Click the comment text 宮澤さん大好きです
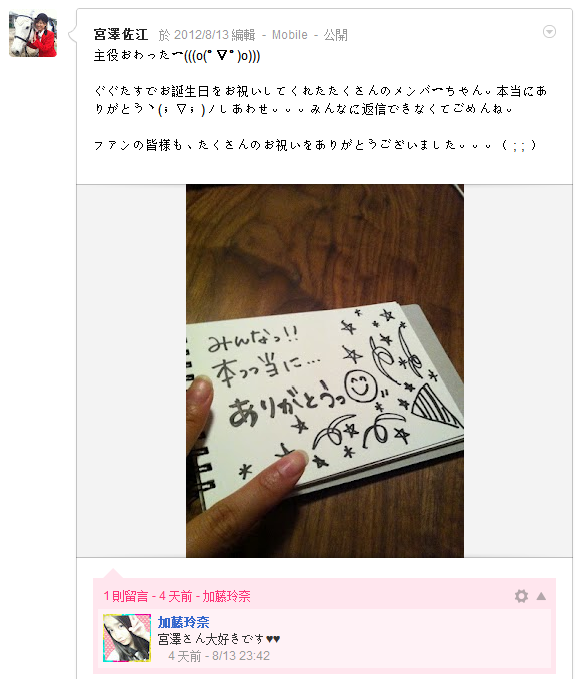 pyautogui.click(x=219, y=639)
